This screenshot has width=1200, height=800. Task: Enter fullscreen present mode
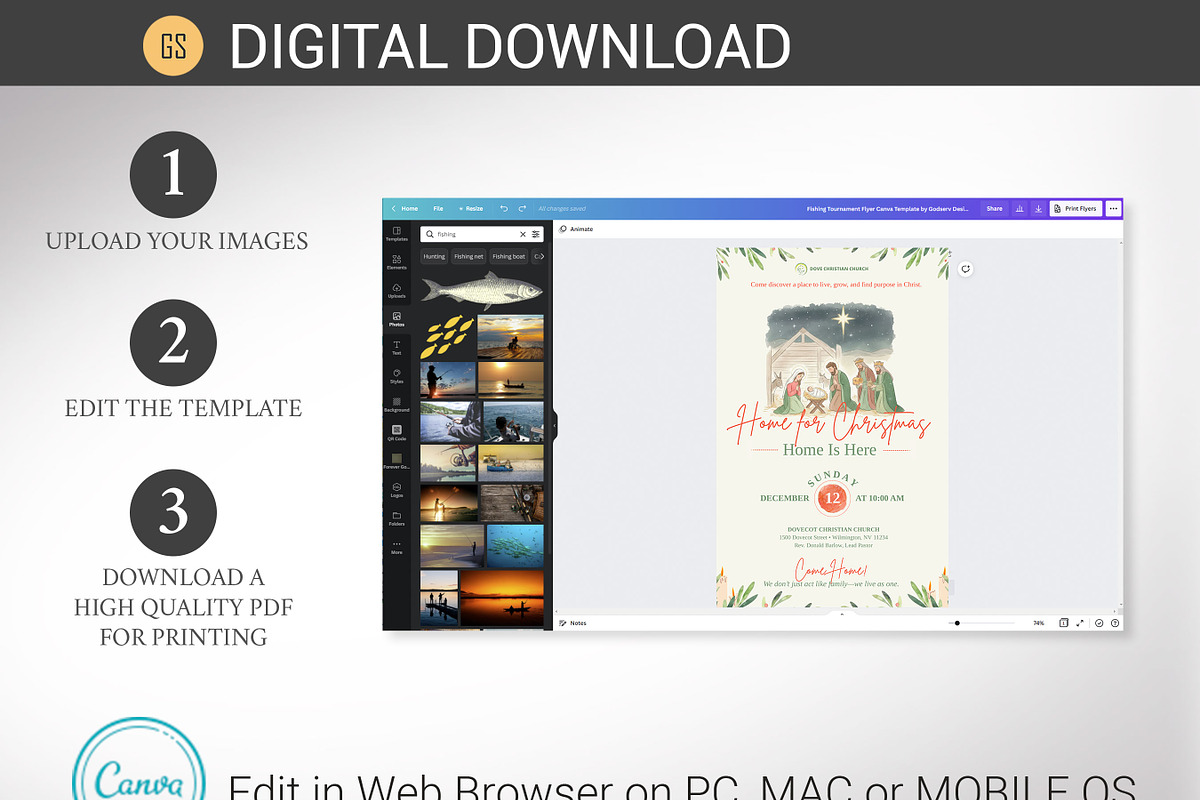pyautogui.click(x=1080, y=622)
